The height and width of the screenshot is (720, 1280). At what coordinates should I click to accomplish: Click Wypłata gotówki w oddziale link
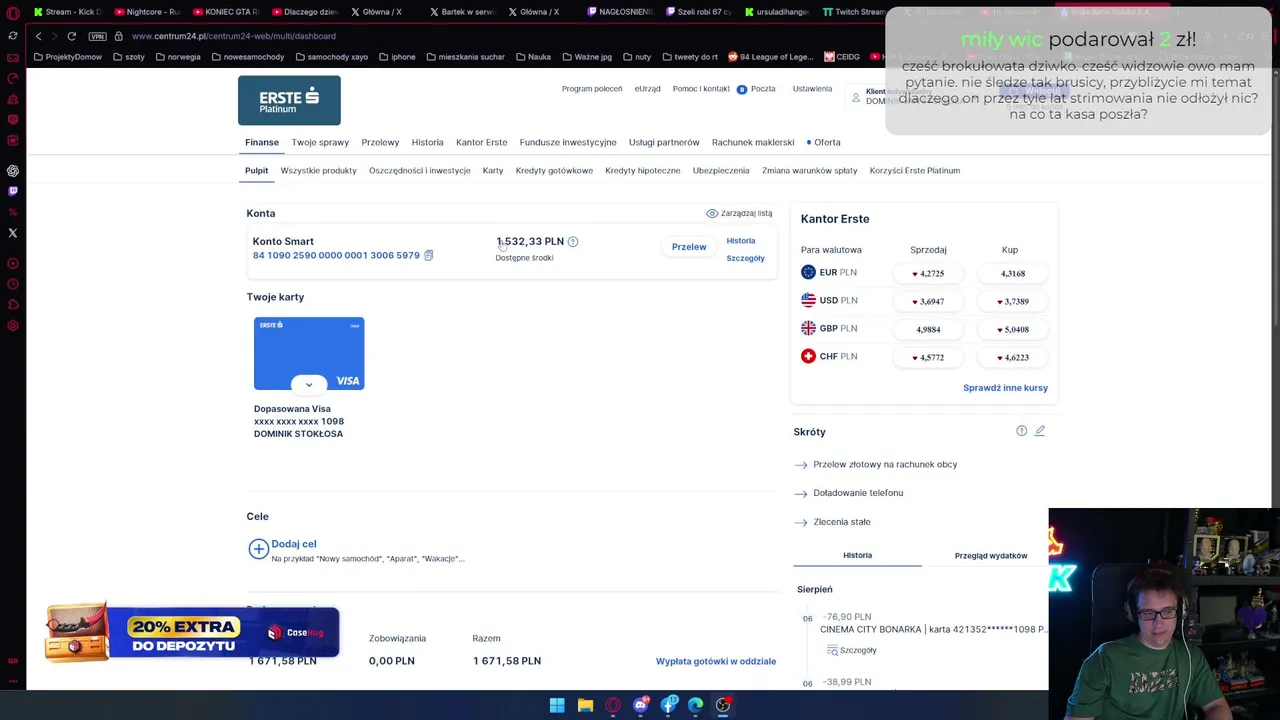tap(716, 662)
